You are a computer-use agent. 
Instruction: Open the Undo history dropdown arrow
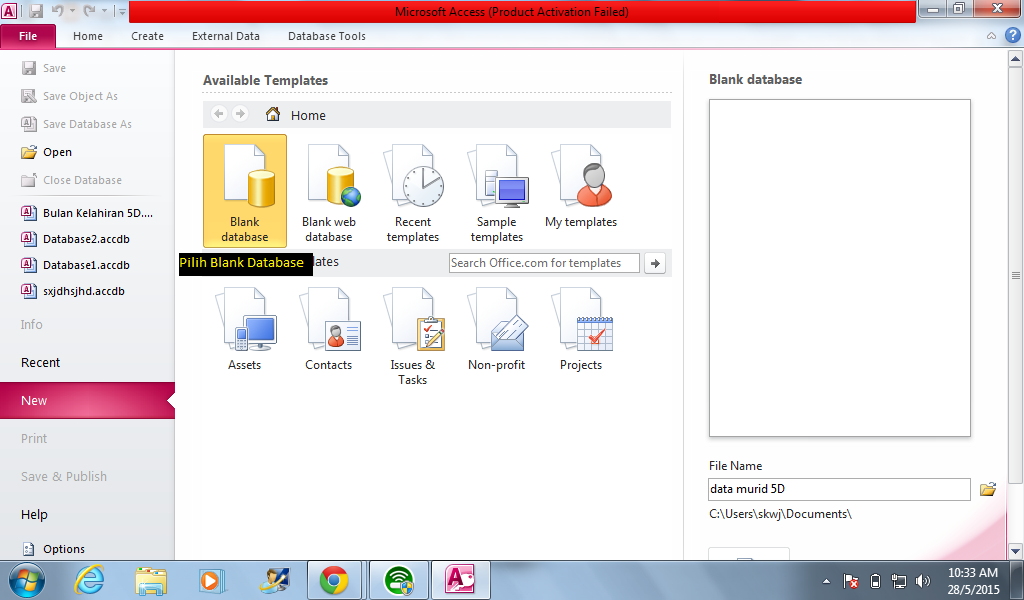[x=72, y=12]
